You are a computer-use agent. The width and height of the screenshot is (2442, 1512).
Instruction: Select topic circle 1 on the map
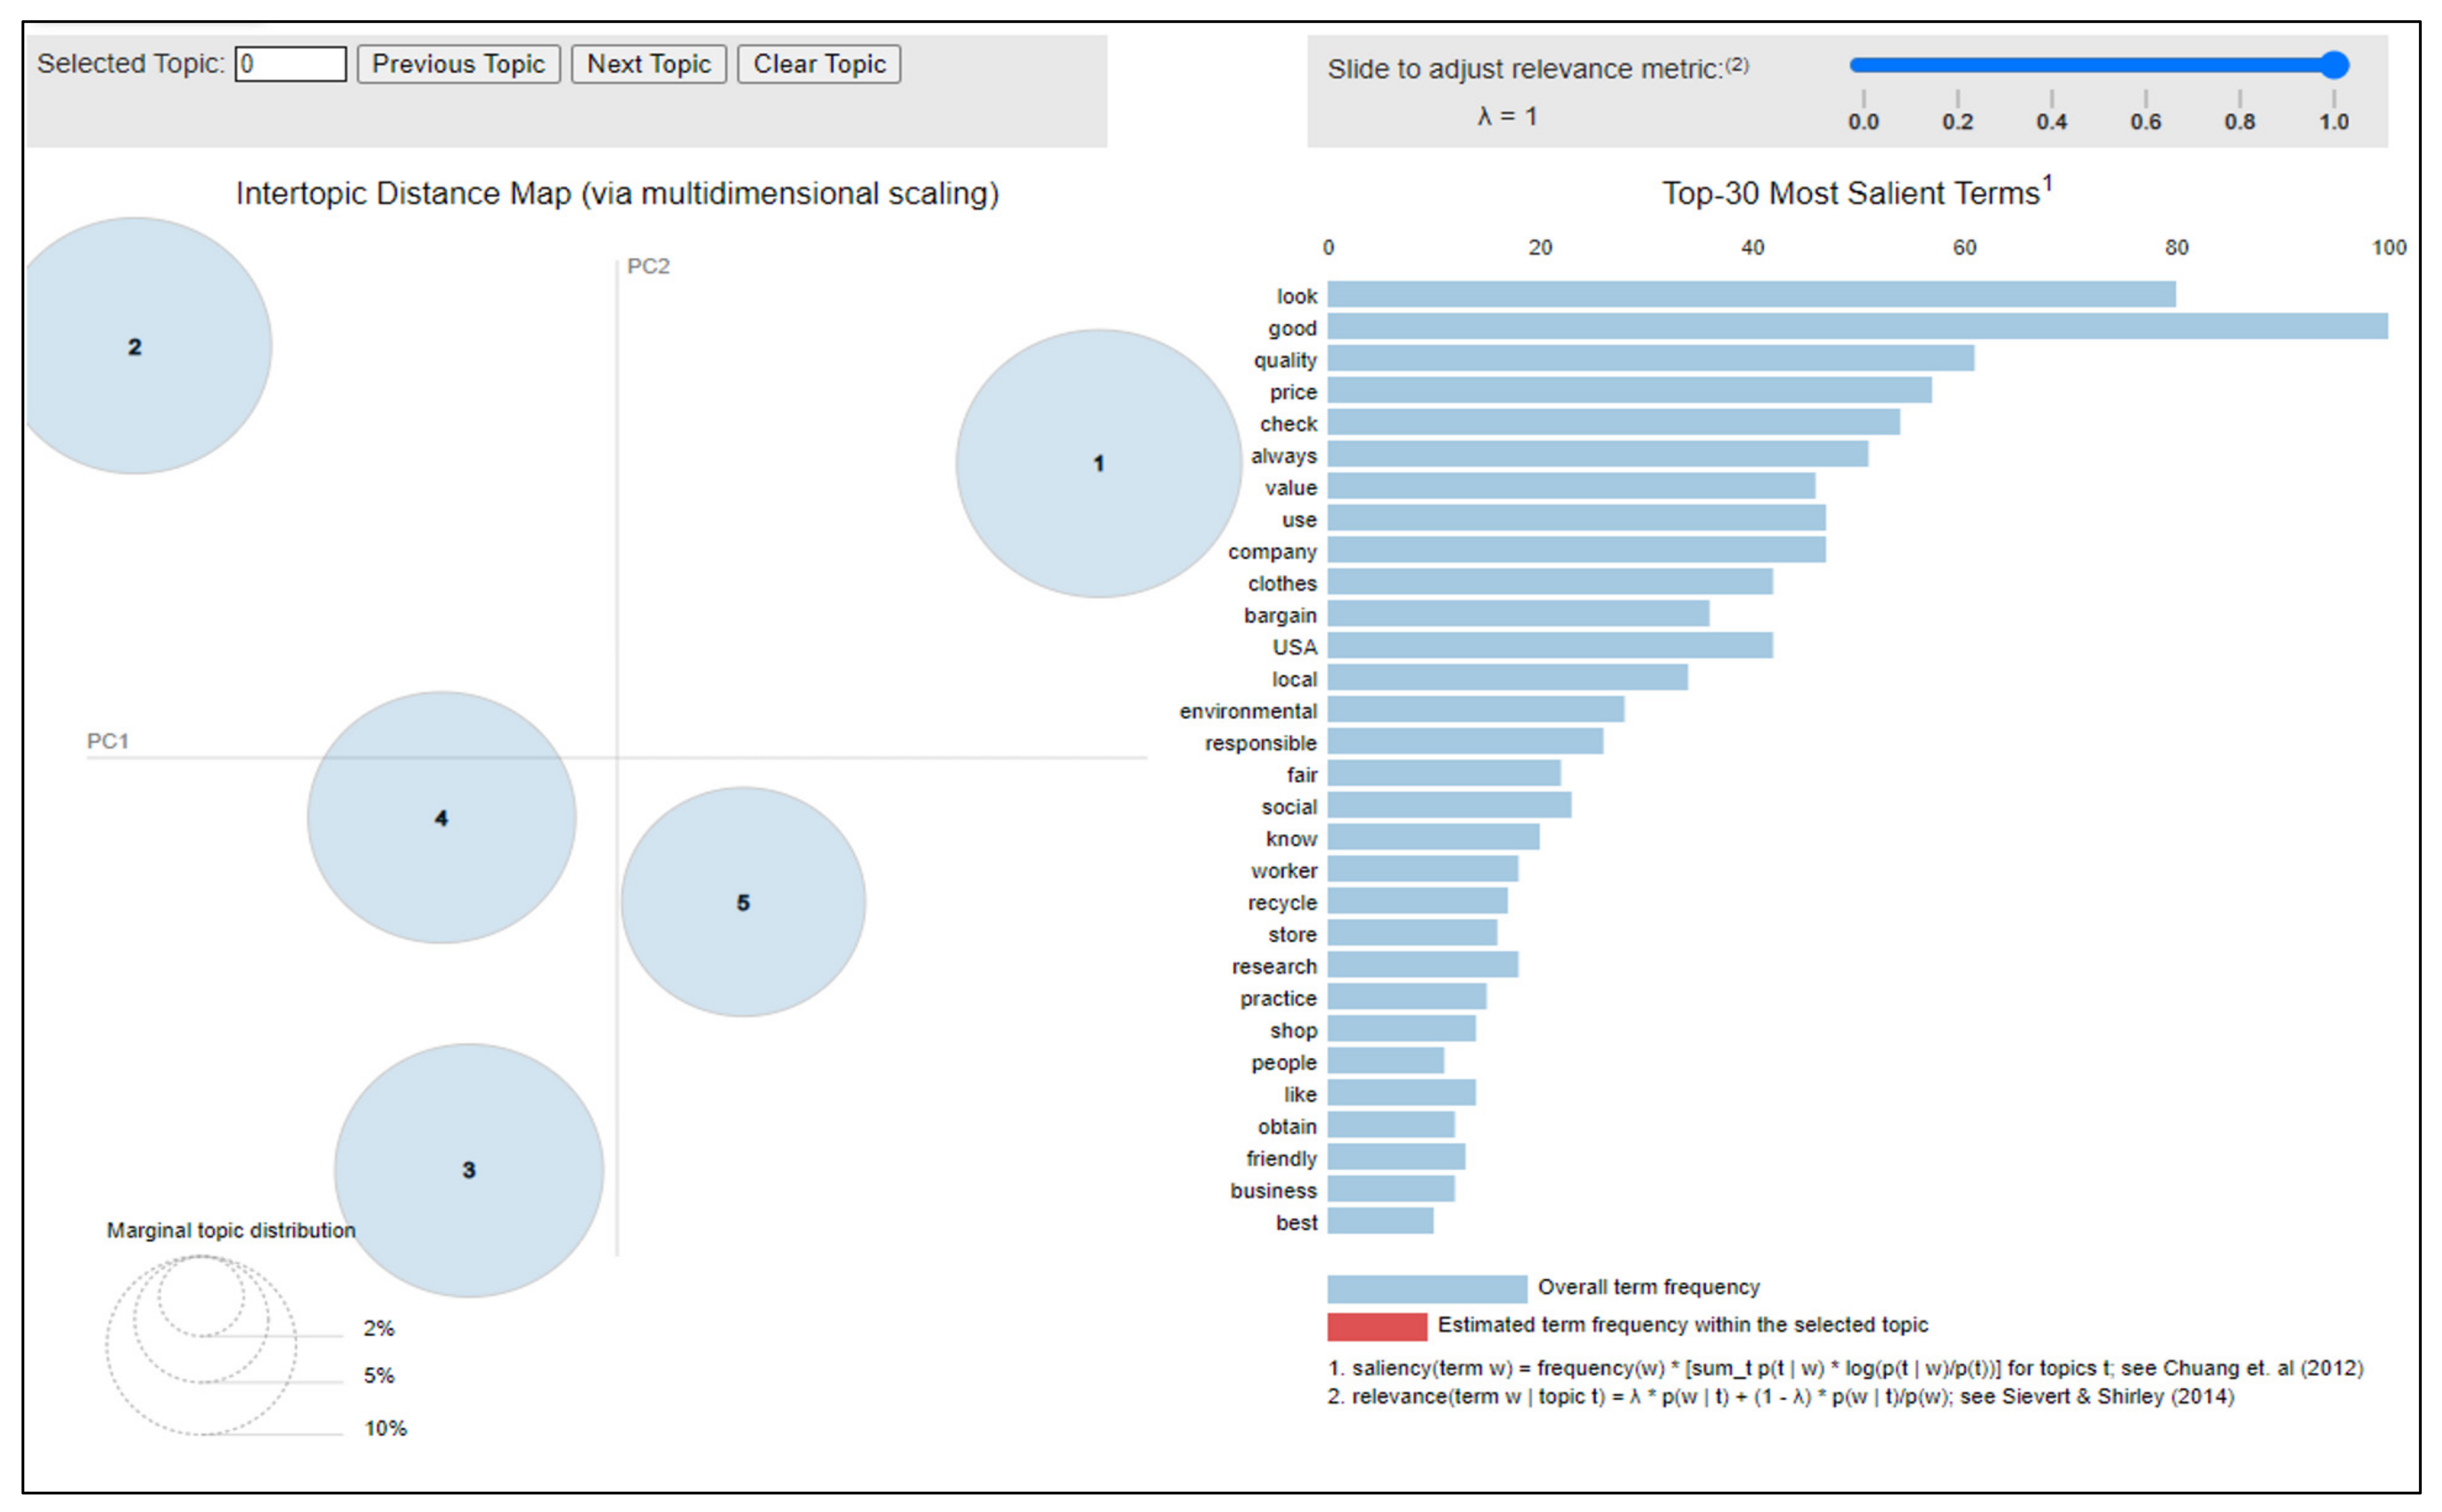(x=1098, y=463)
